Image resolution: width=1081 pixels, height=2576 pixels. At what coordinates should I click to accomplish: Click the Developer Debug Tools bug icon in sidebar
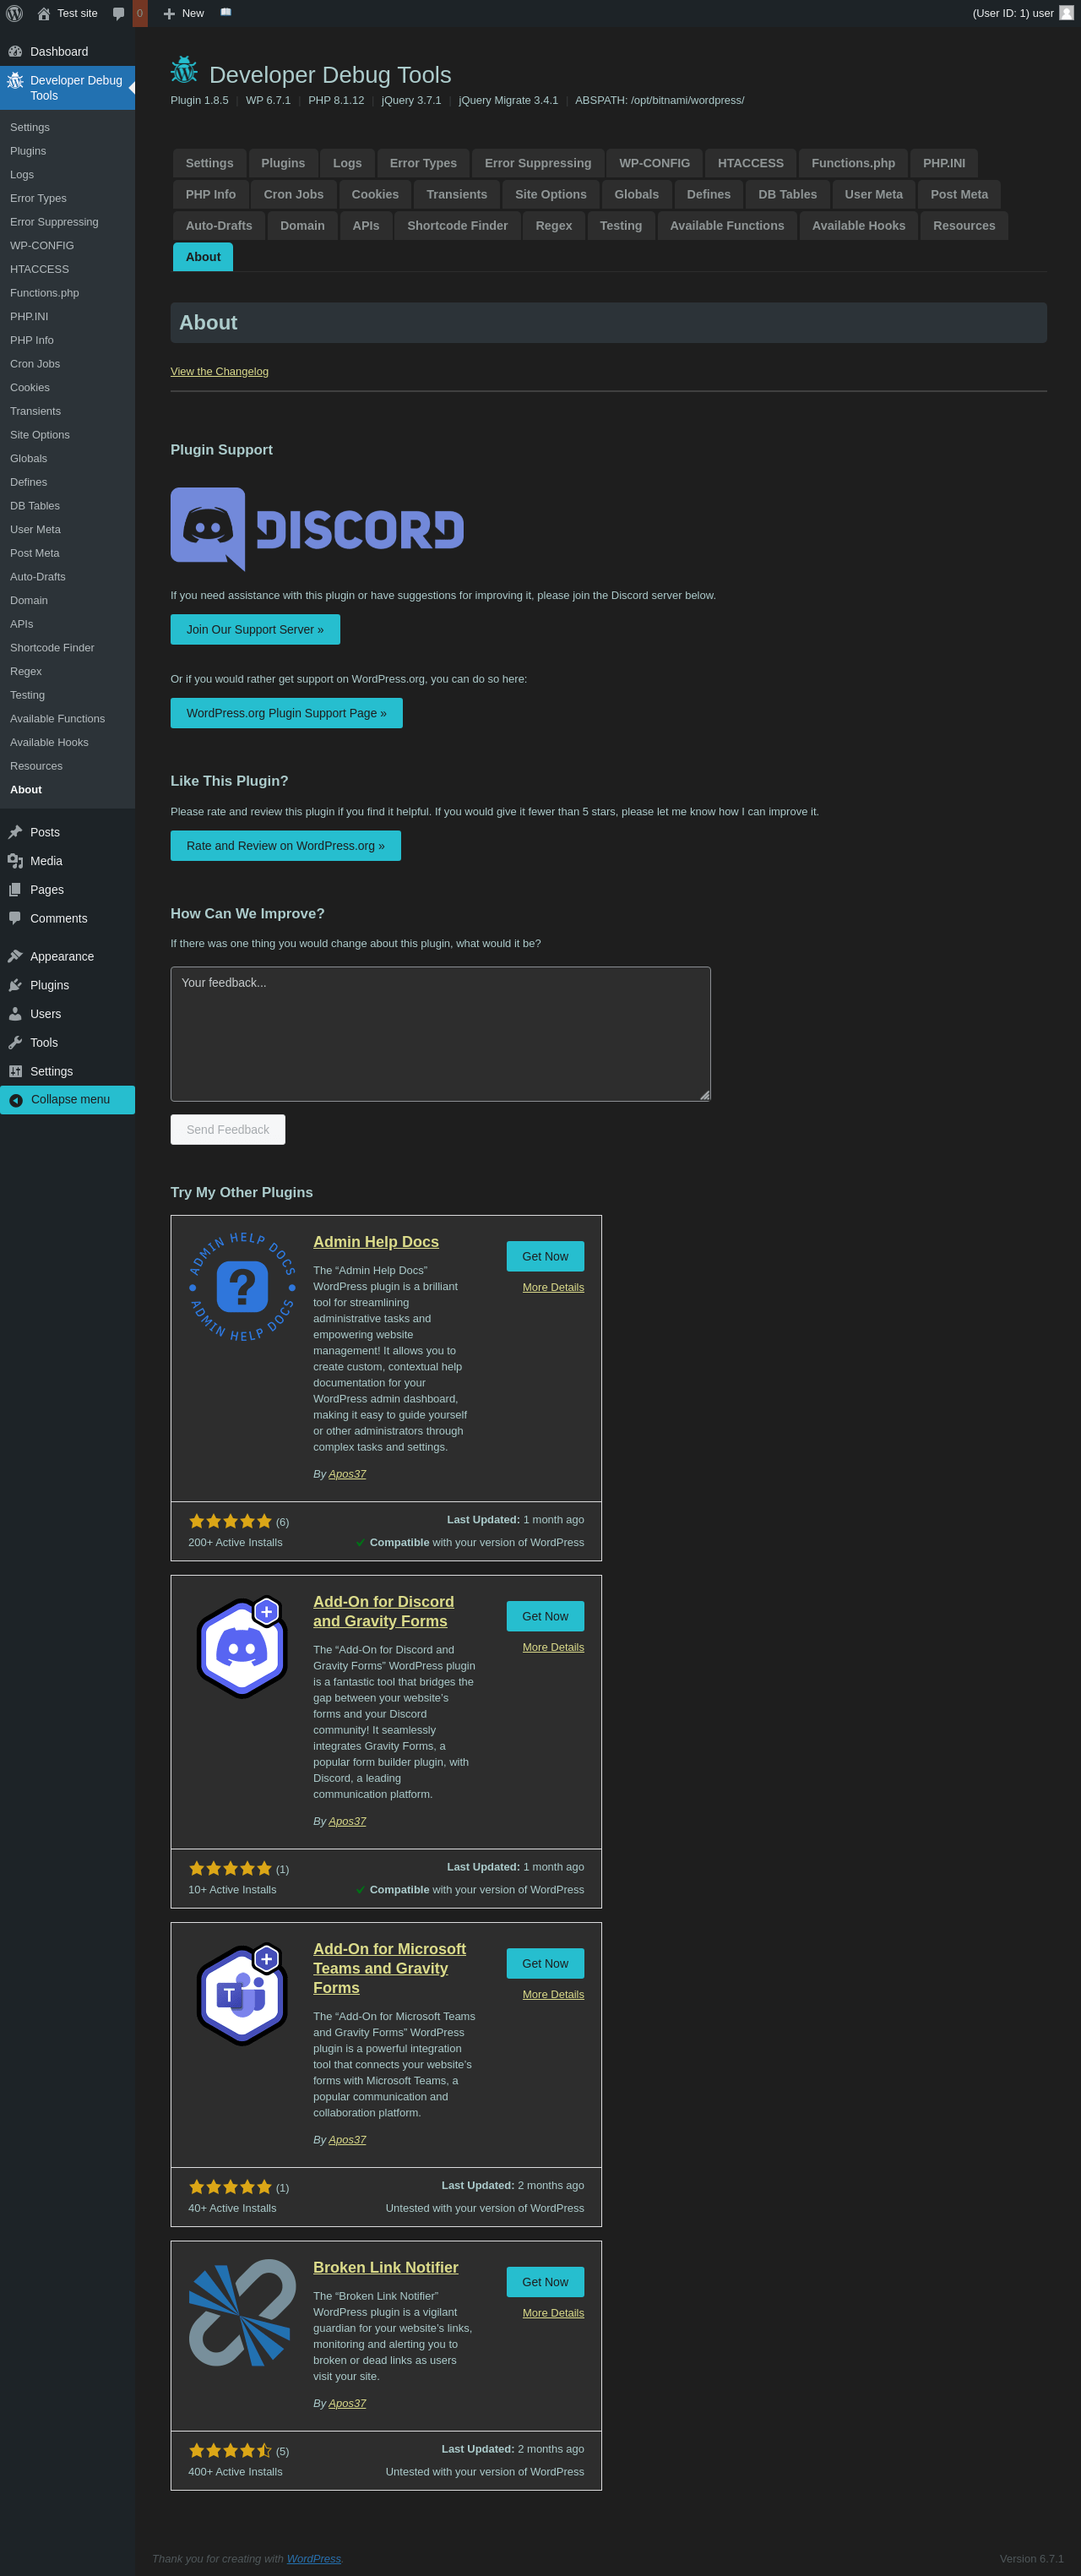pos(15,80)
